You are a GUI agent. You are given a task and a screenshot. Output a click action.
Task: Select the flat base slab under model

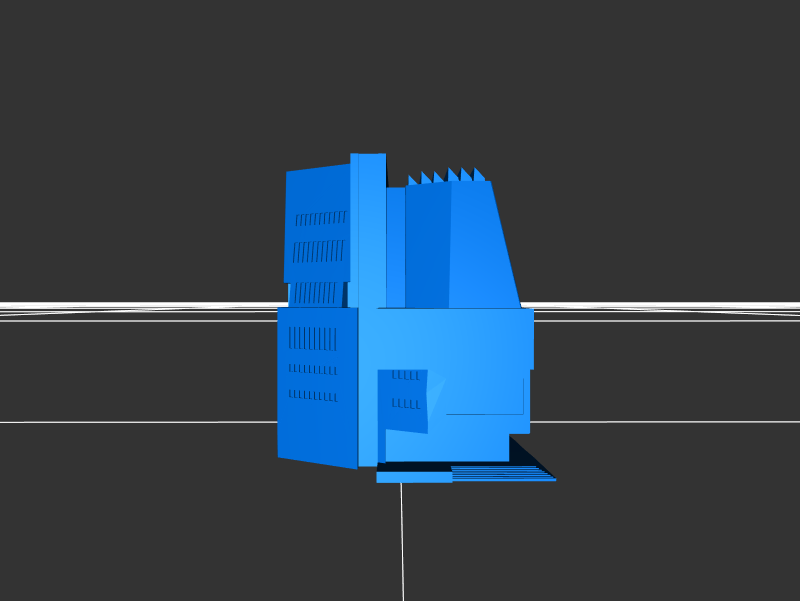[x=413, y=477]
